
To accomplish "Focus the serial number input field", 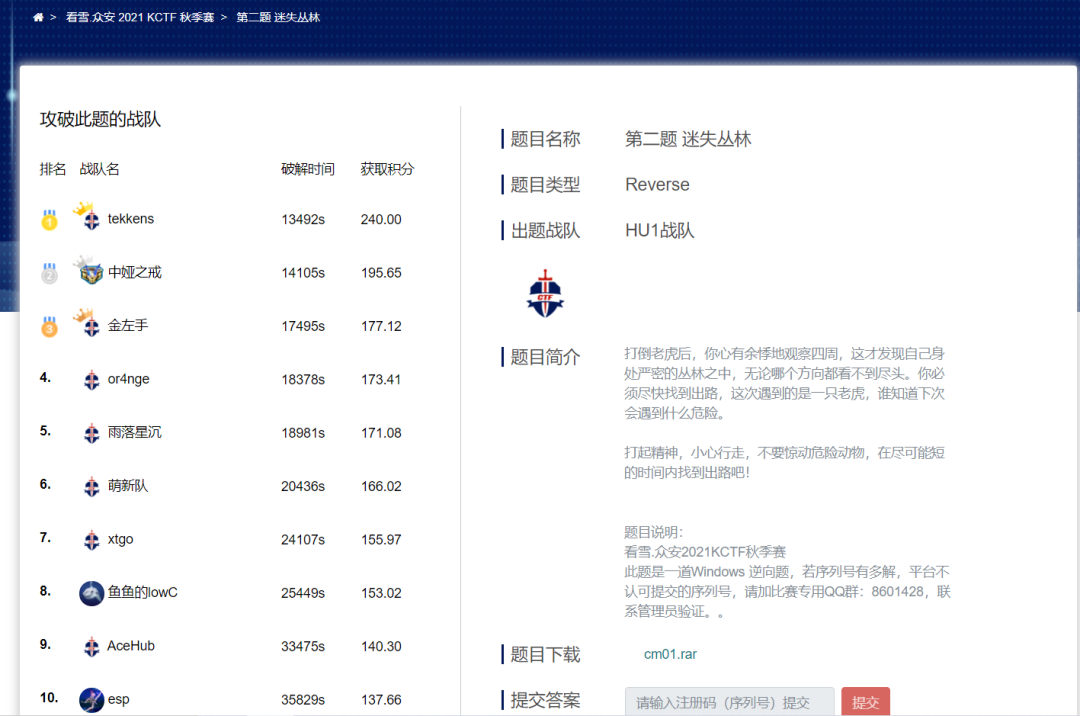I will [x=729, y=703].
